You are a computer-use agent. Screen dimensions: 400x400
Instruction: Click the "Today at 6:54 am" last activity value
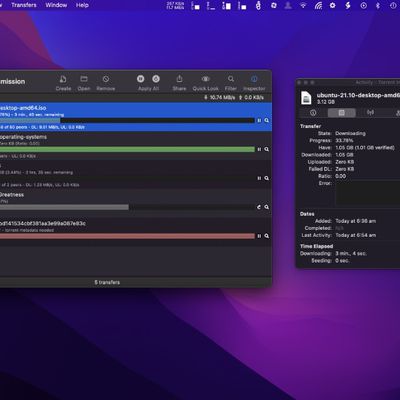356,235
